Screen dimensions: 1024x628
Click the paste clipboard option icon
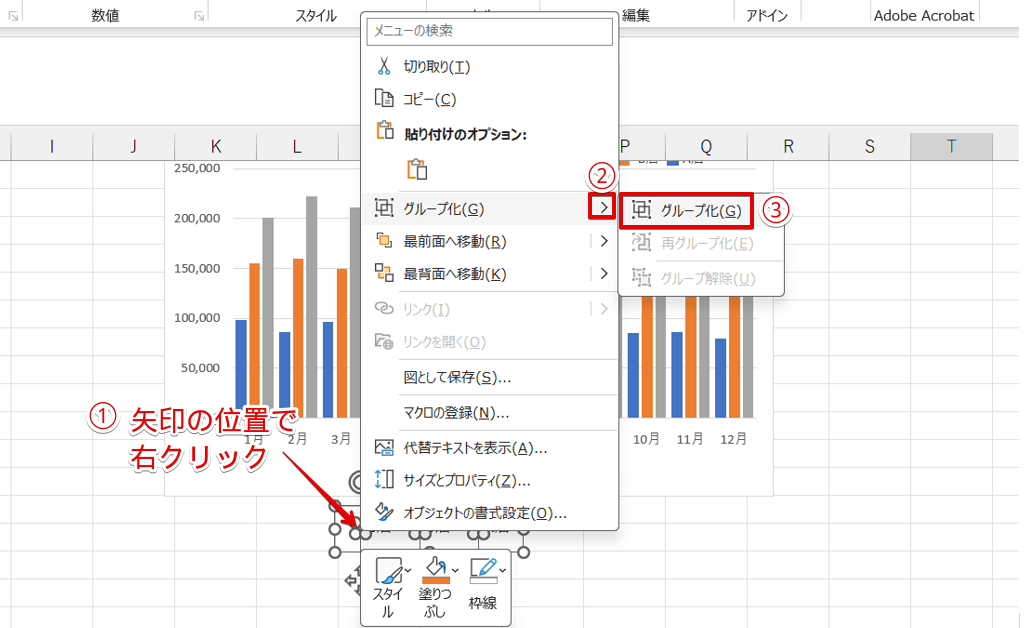416,169
